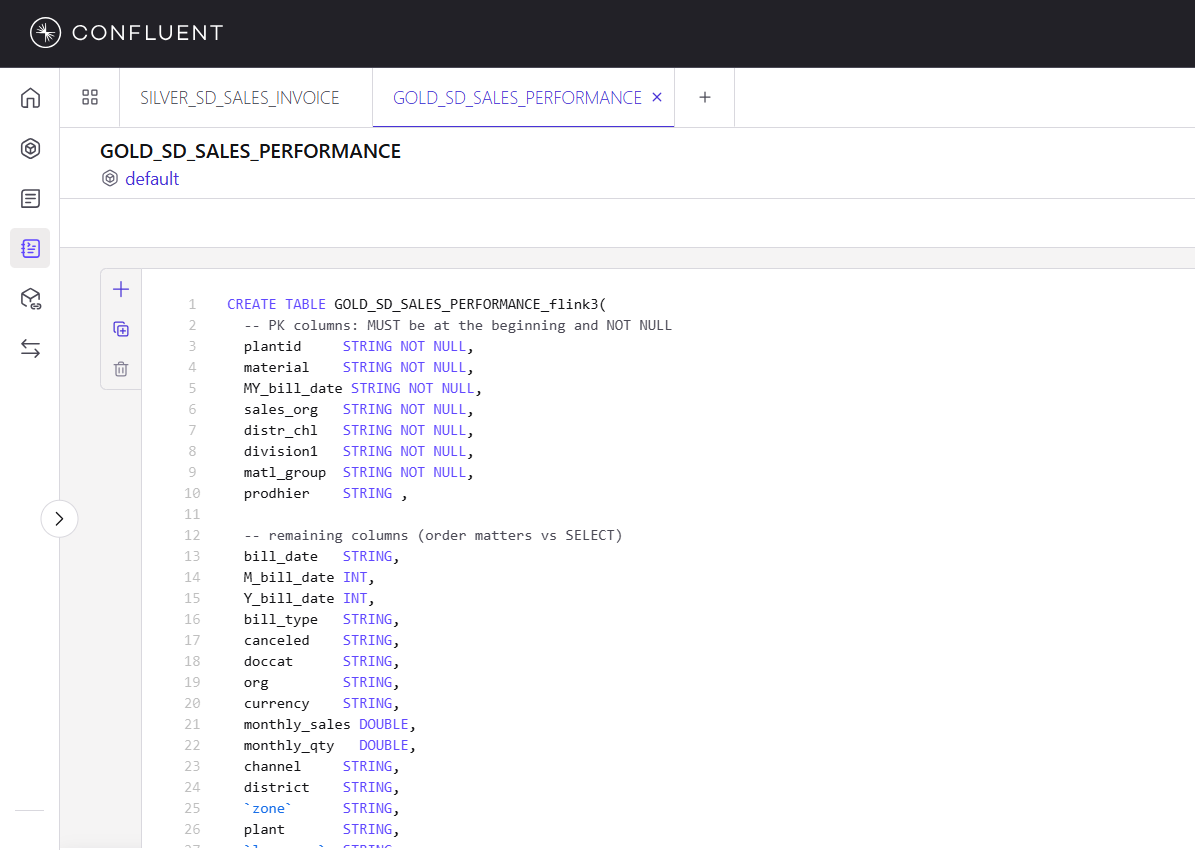This screenshot has height=850, width=1195.
Task: Duplicate the SQL cell
Action: 121,329
